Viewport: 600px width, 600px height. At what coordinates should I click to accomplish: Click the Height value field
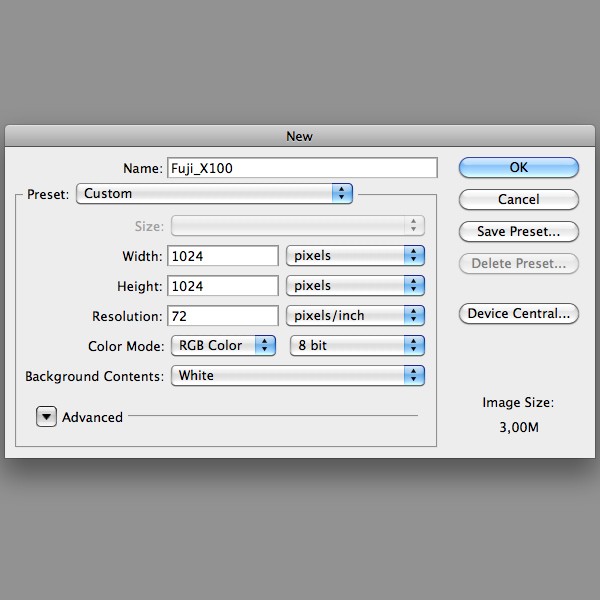pyautogui.click(x=223, y=285)
